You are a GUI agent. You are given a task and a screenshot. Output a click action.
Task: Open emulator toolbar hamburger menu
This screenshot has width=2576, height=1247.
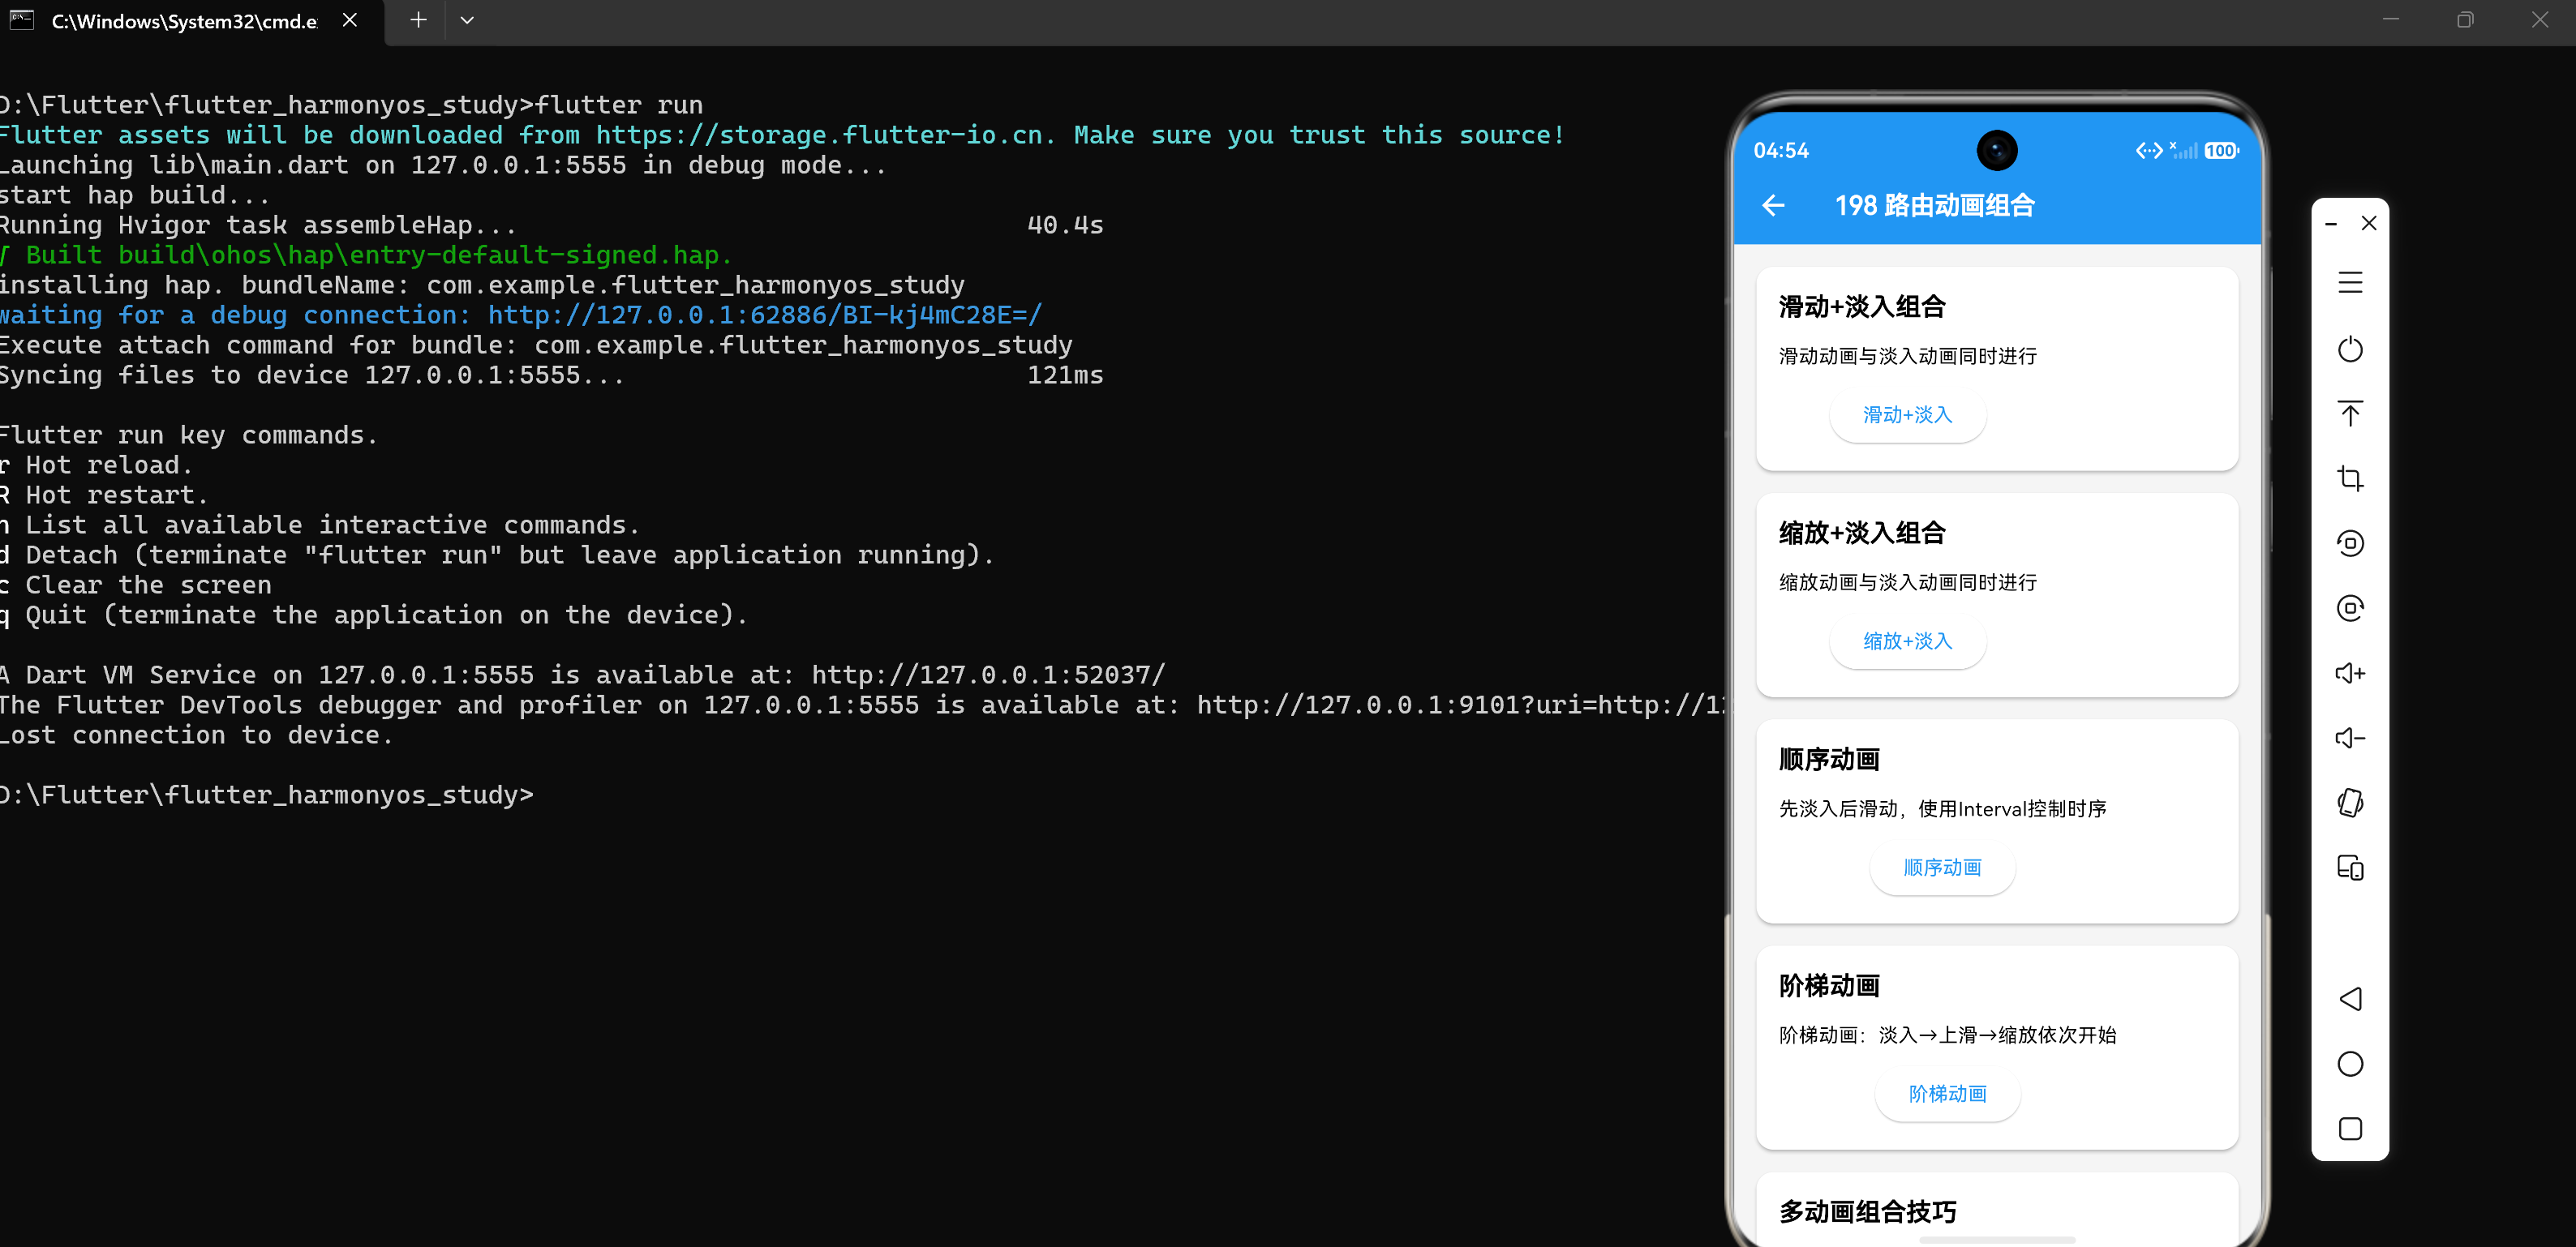point(2350,283)
